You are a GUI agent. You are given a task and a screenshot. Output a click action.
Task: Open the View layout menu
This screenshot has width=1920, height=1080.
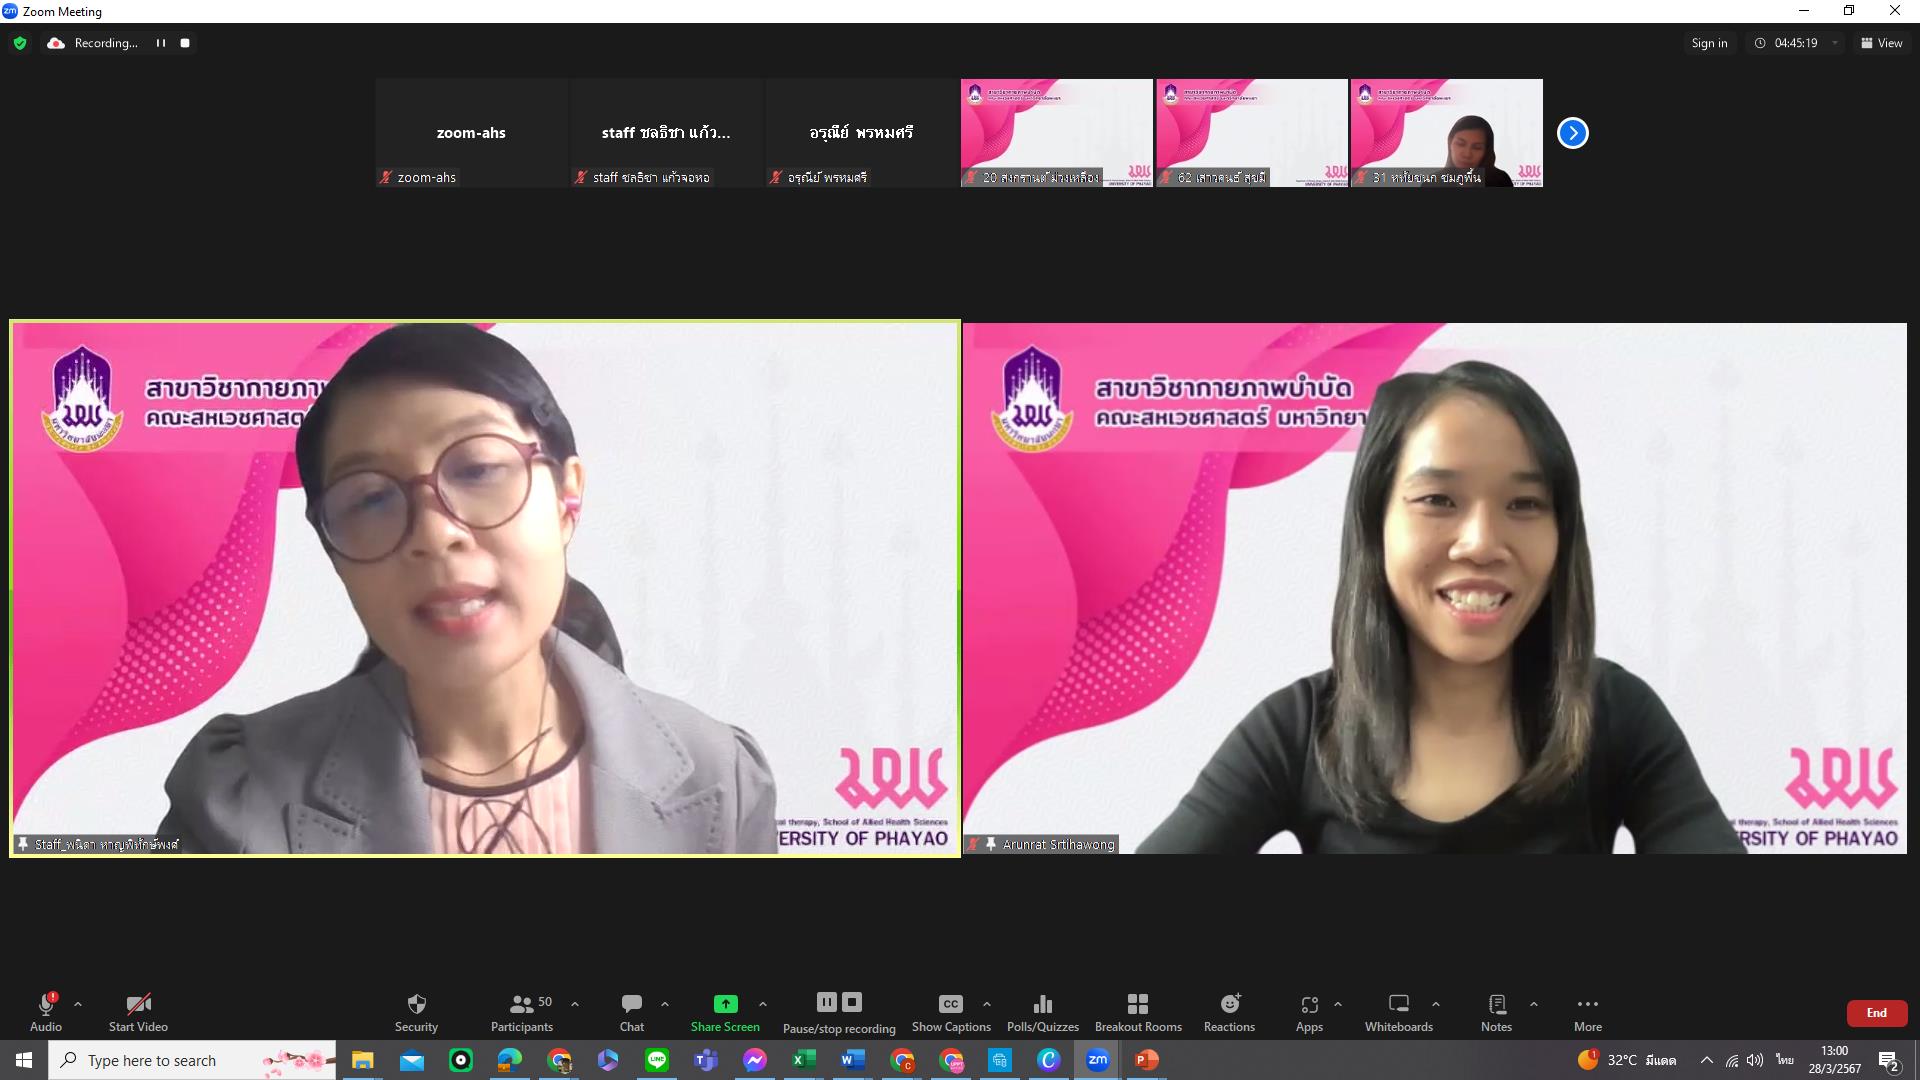[x=1882, y=43]
